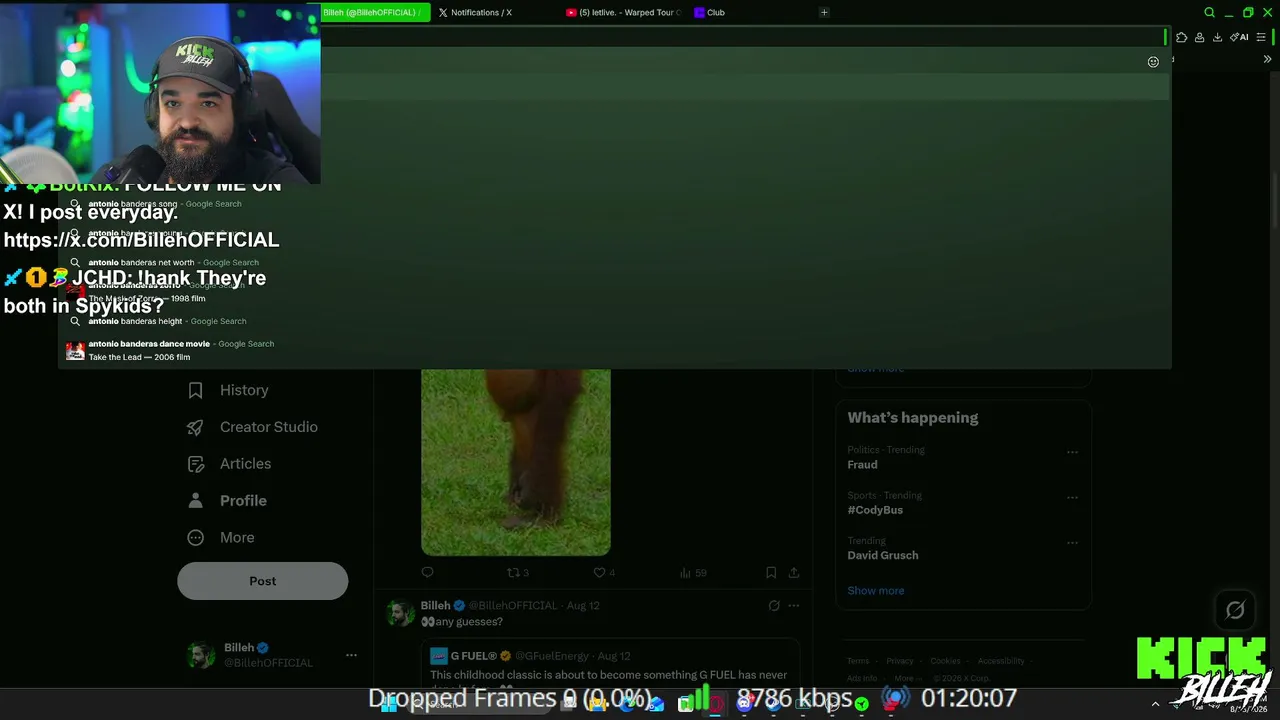
Task: View analytics for the post with 59 views
Action: click(693, 572)
